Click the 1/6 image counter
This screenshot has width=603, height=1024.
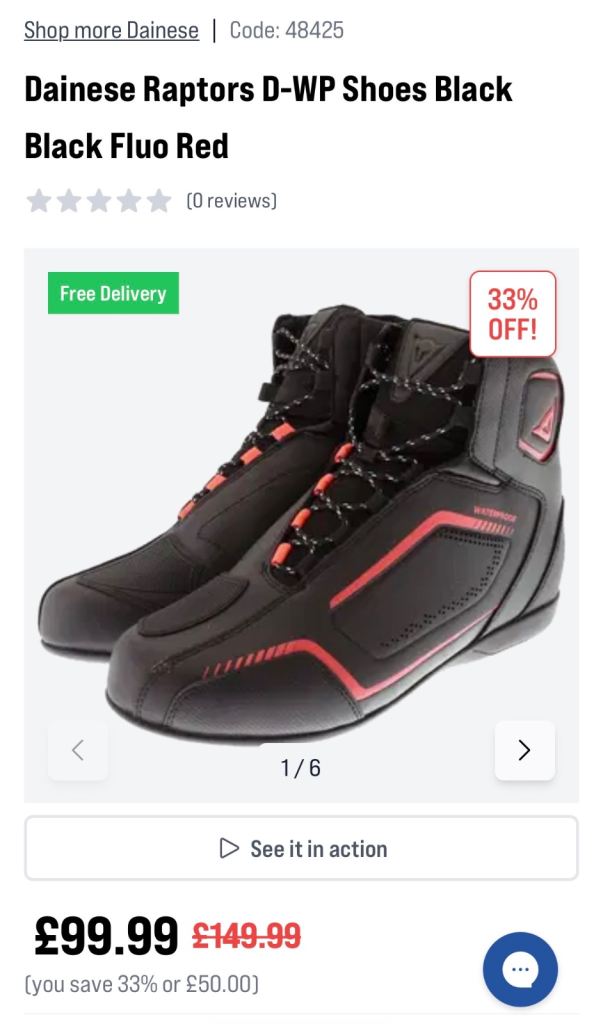301,767
